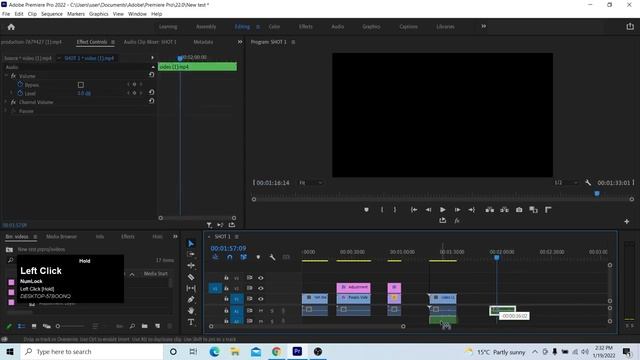Go to In point in Program monitor
640x360 pixels.
(414, 210)
